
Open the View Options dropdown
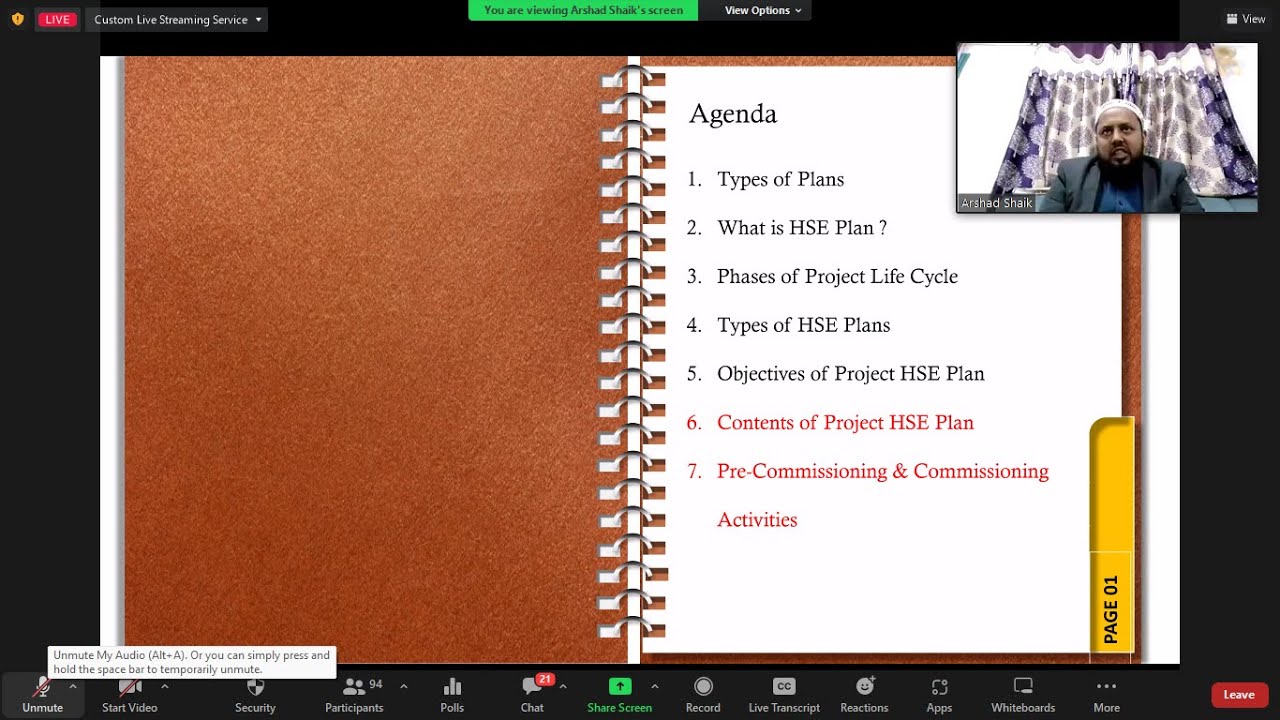coord(763,10)
